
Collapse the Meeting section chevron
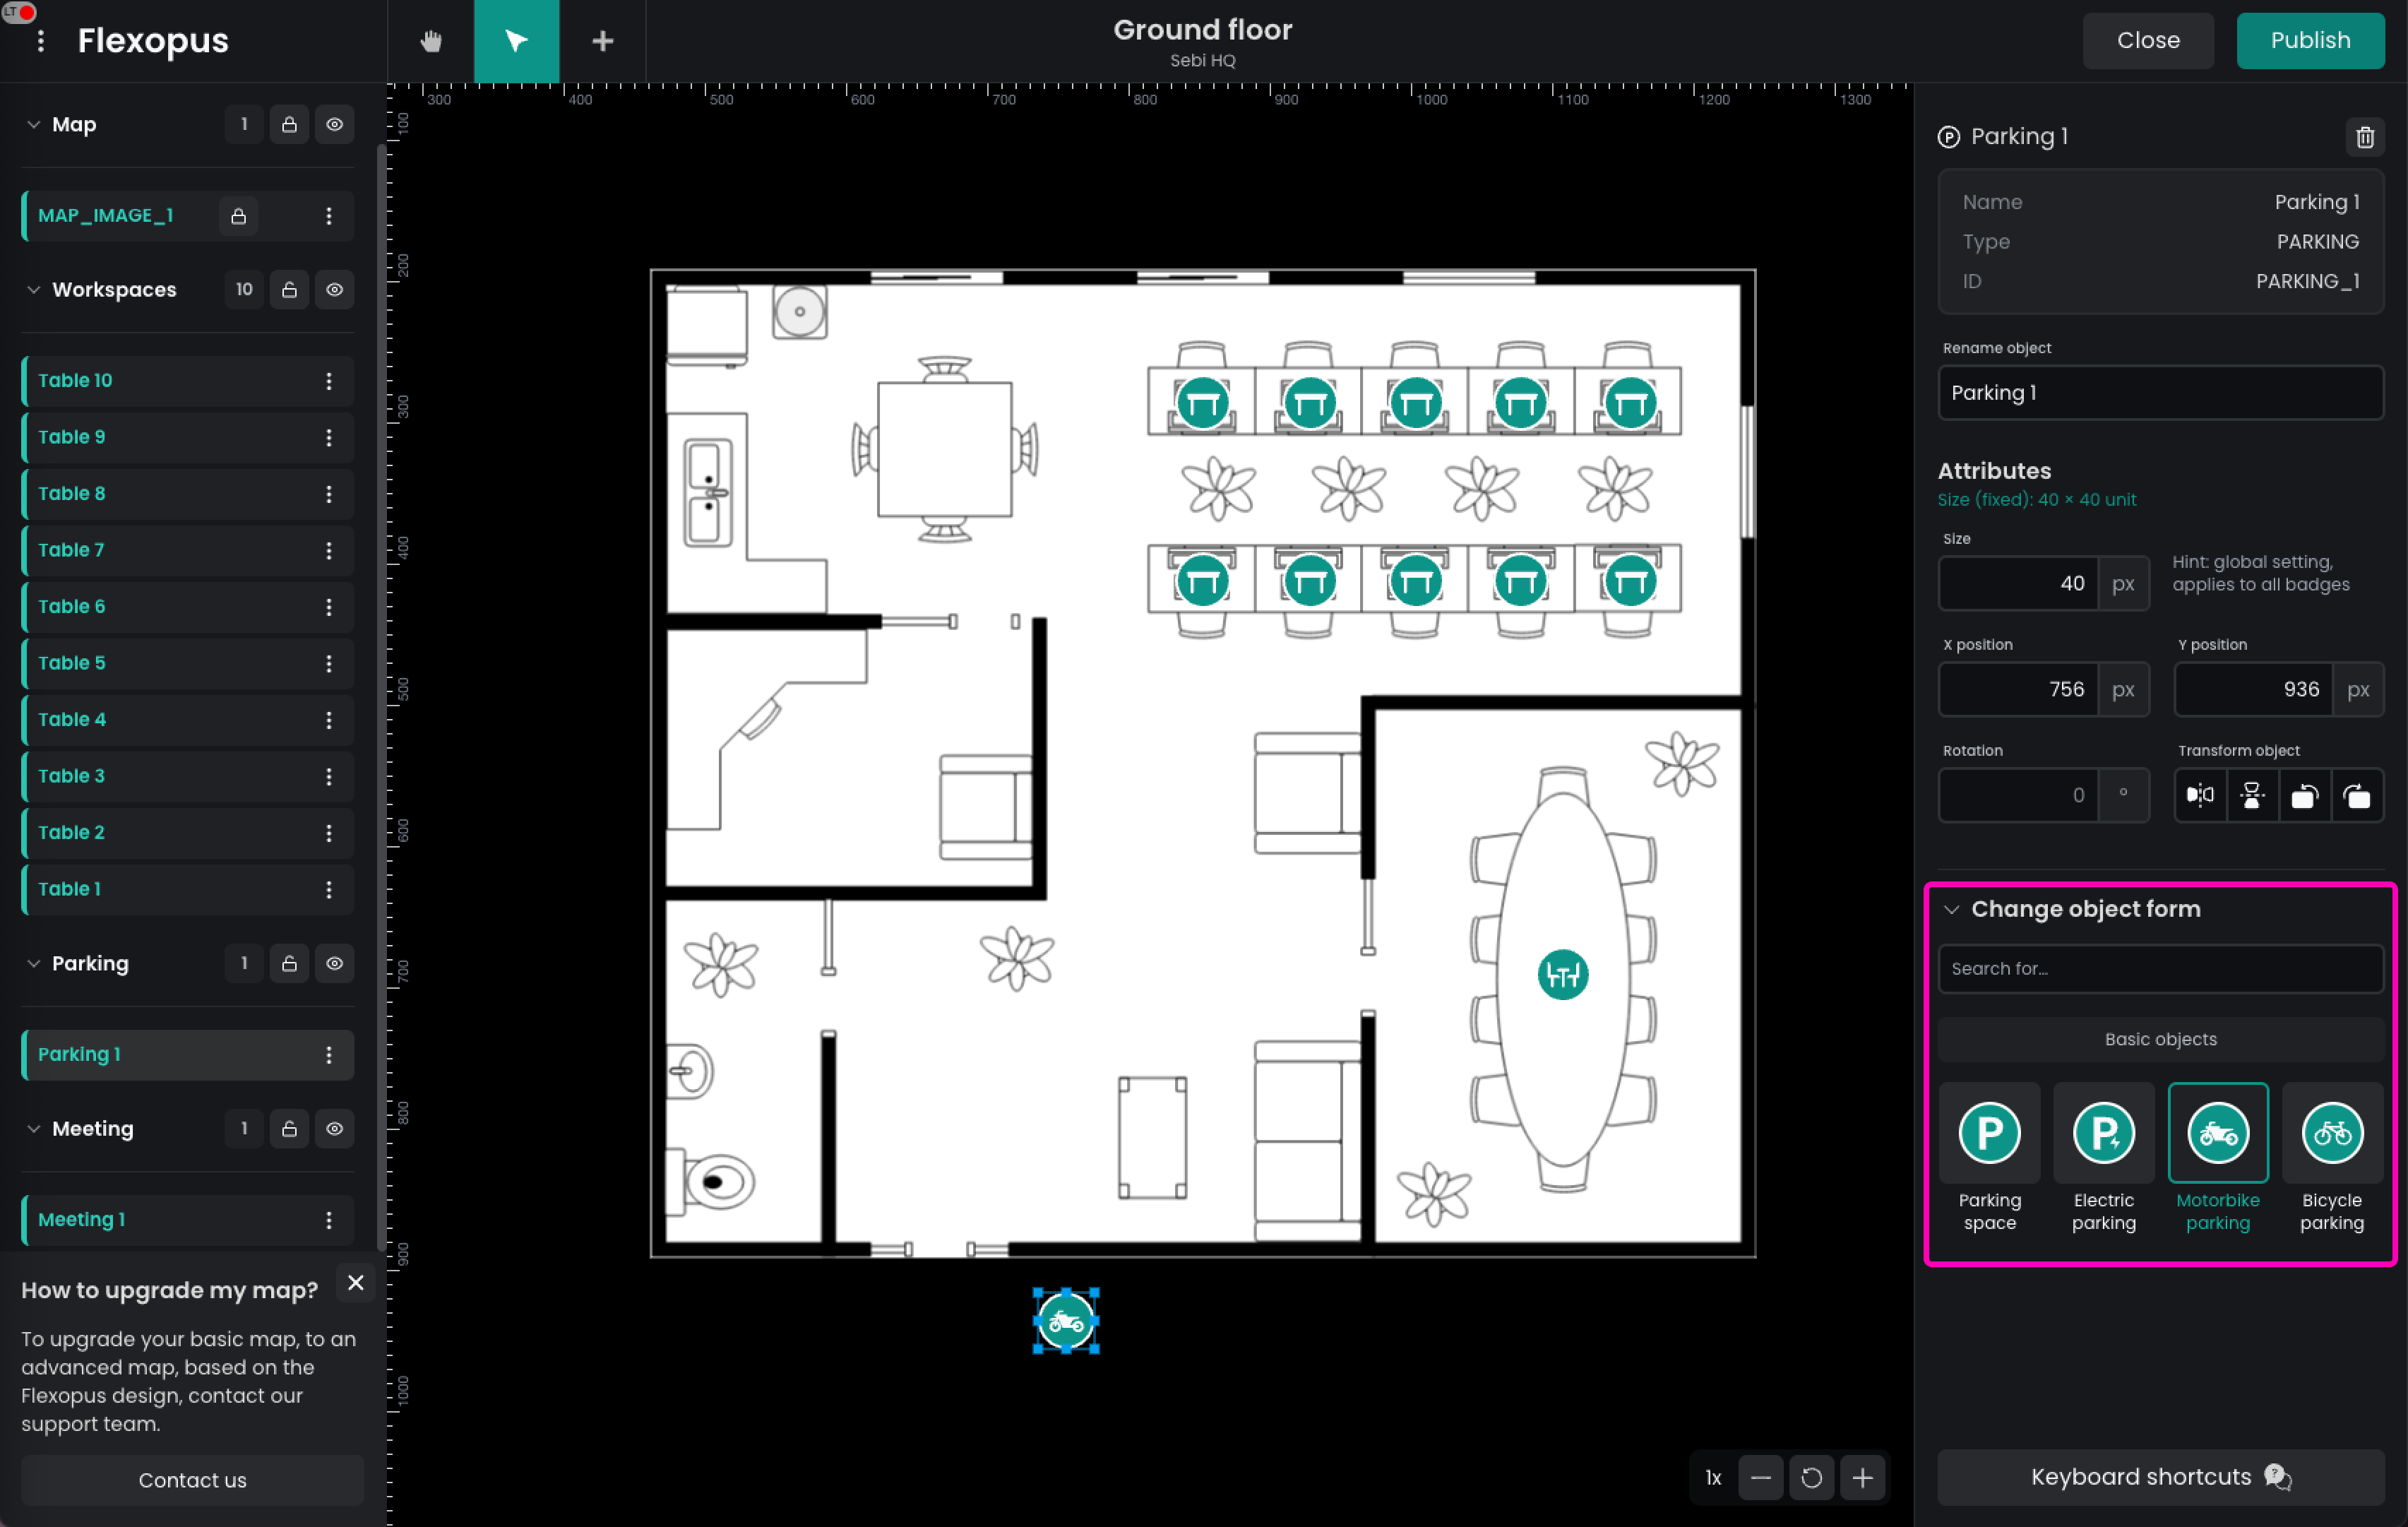click(34, 1128)
